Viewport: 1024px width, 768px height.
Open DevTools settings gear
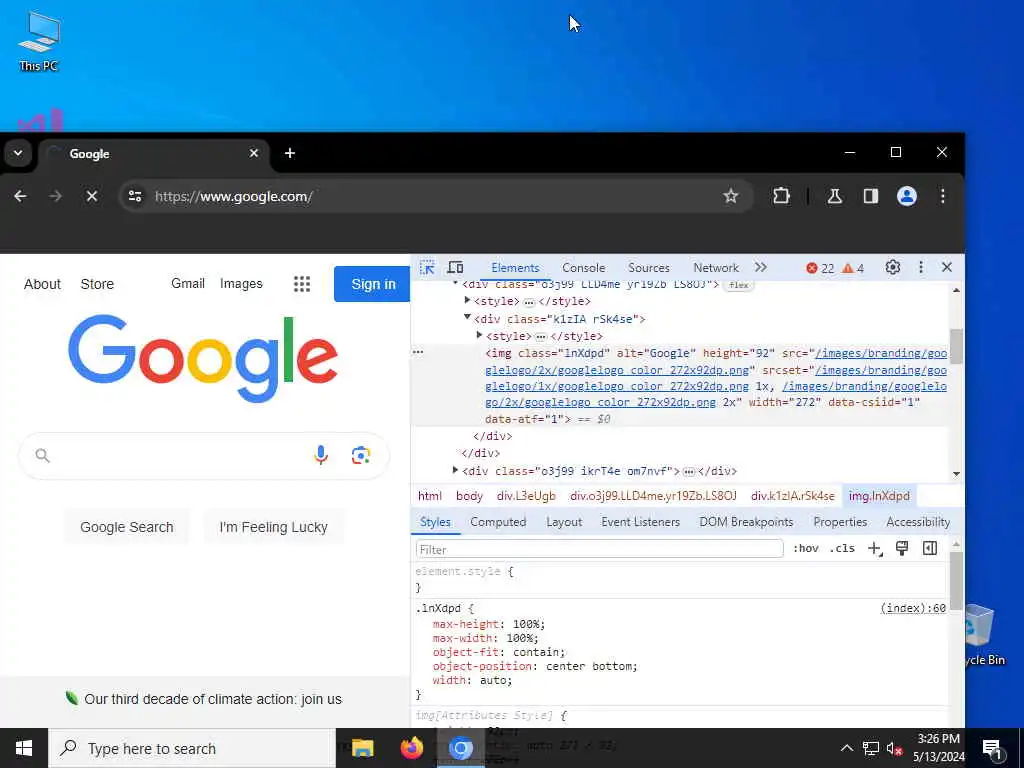tap(893, 267)
